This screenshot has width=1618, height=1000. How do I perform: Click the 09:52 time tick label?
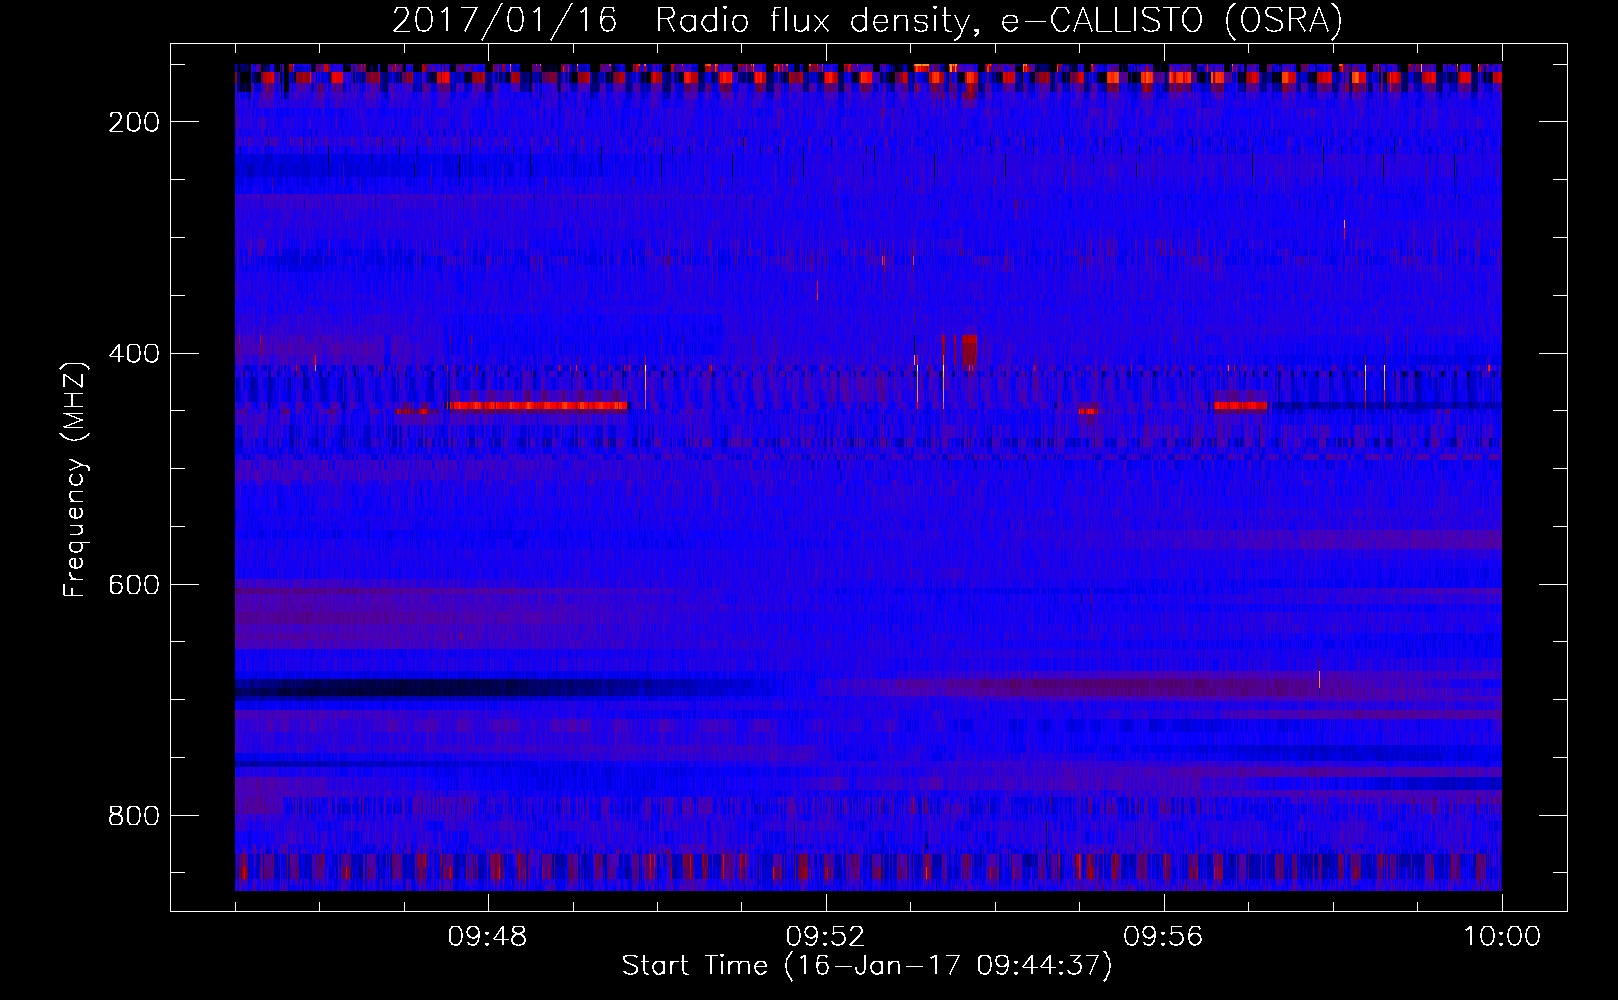pos(826,937)
